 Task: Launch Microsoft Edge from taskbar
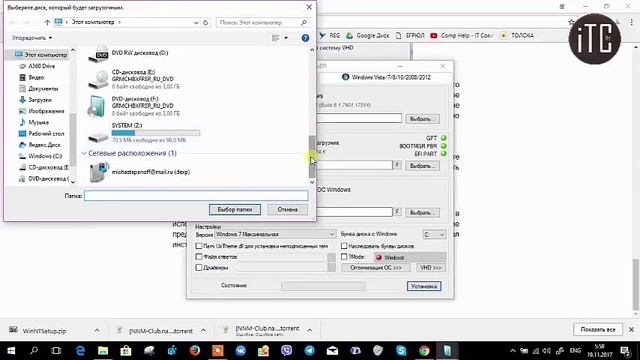click(80, 351)
